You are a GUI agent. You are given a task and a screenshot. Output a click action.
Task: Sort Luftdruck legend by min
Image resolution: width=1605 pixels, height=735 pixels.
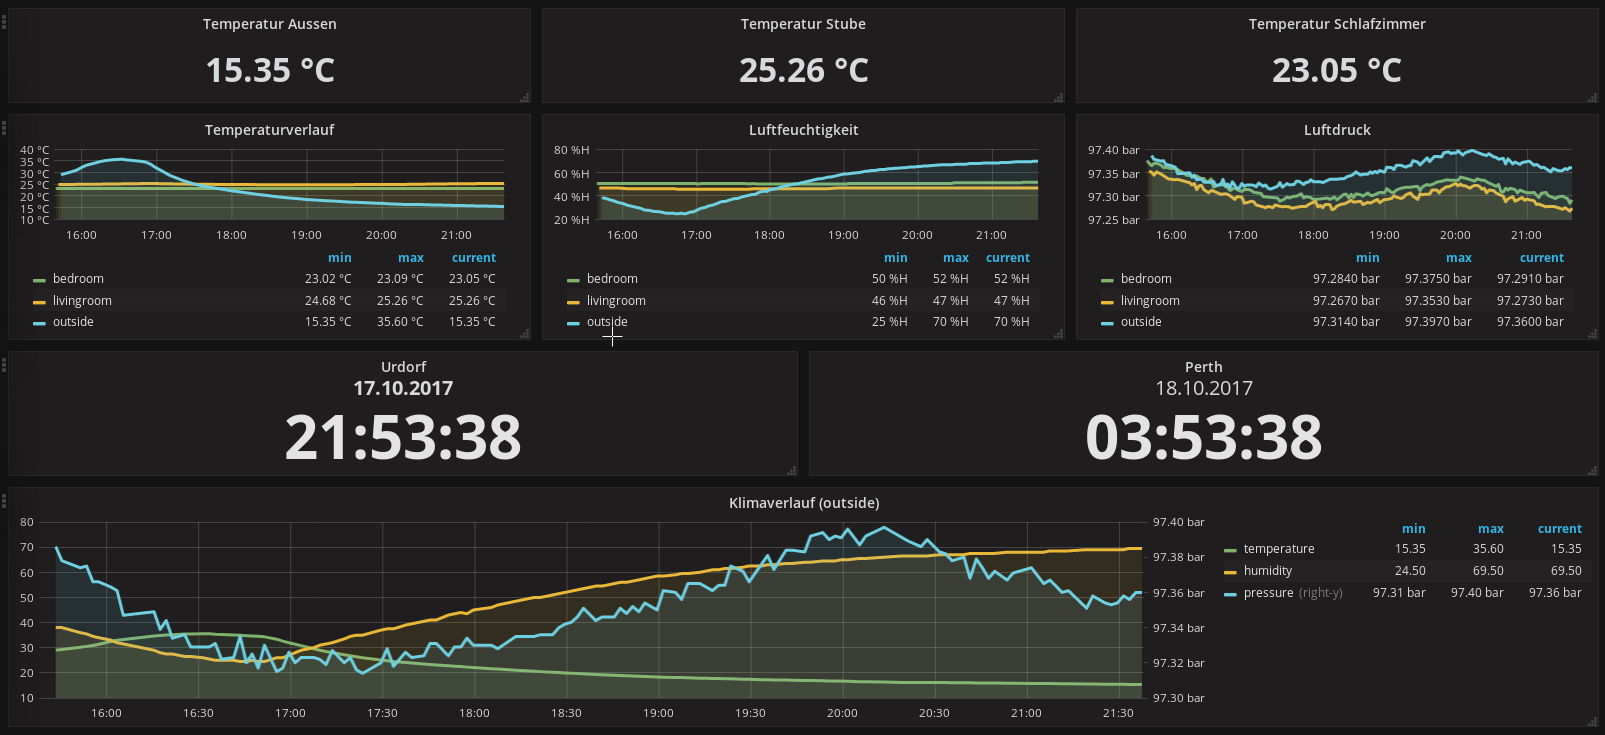1368,258
